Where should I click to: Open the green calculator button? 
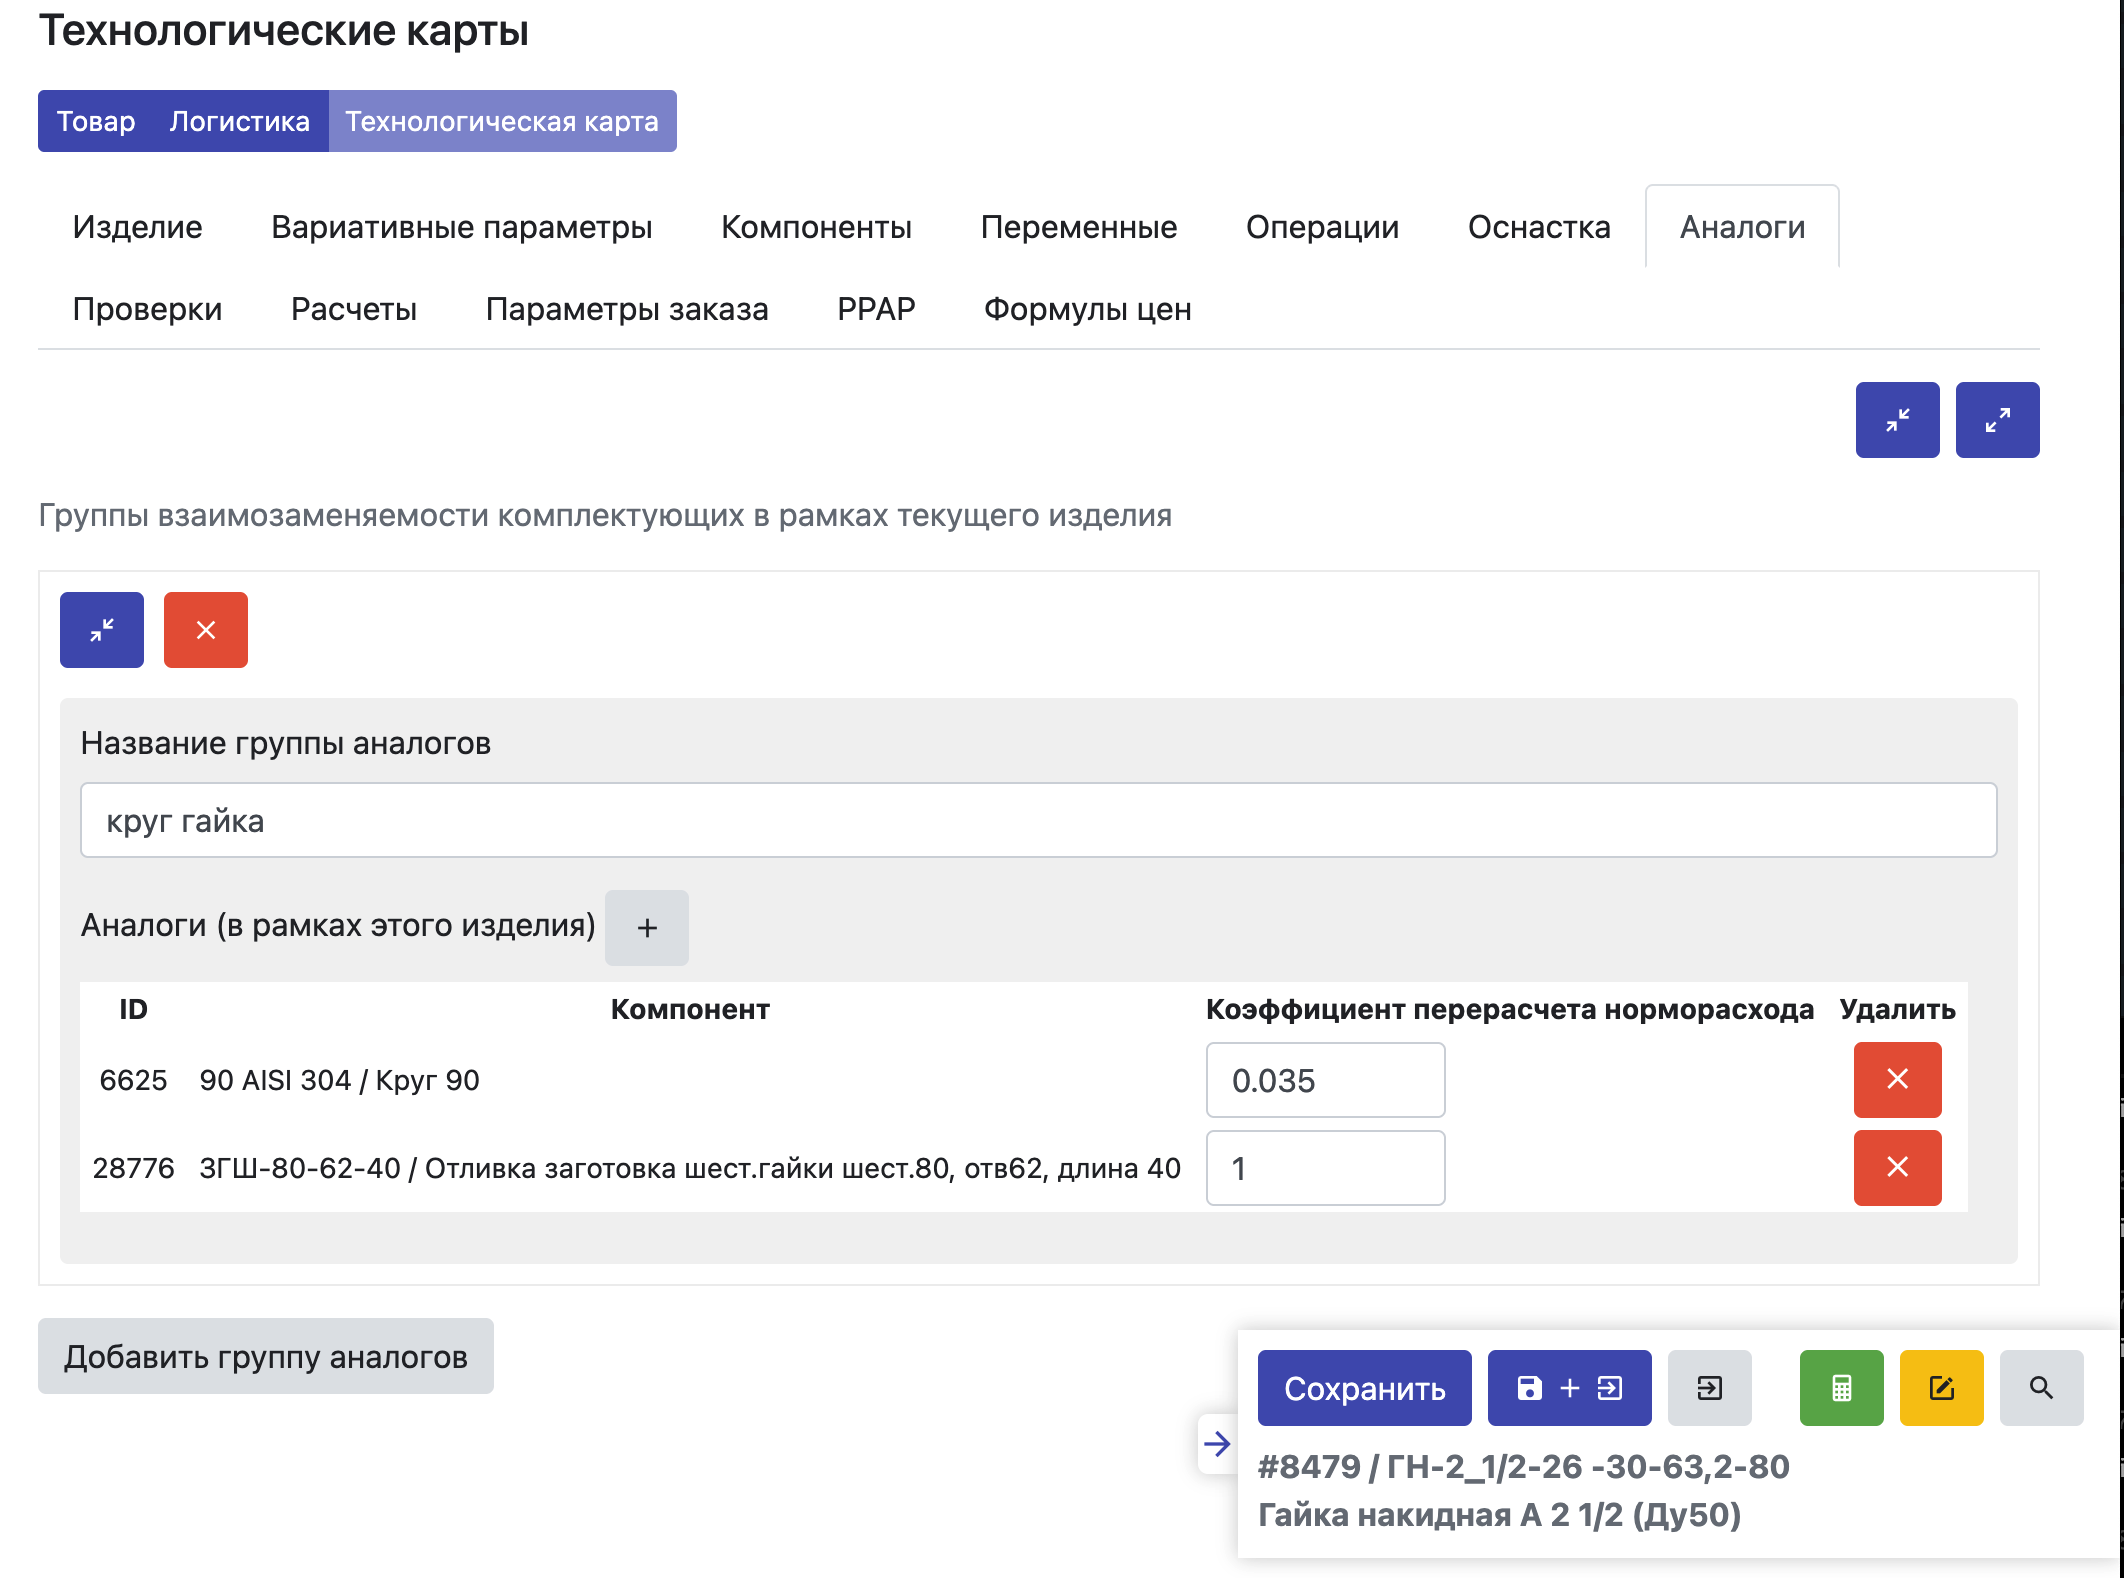(x=1841, y=1388)
